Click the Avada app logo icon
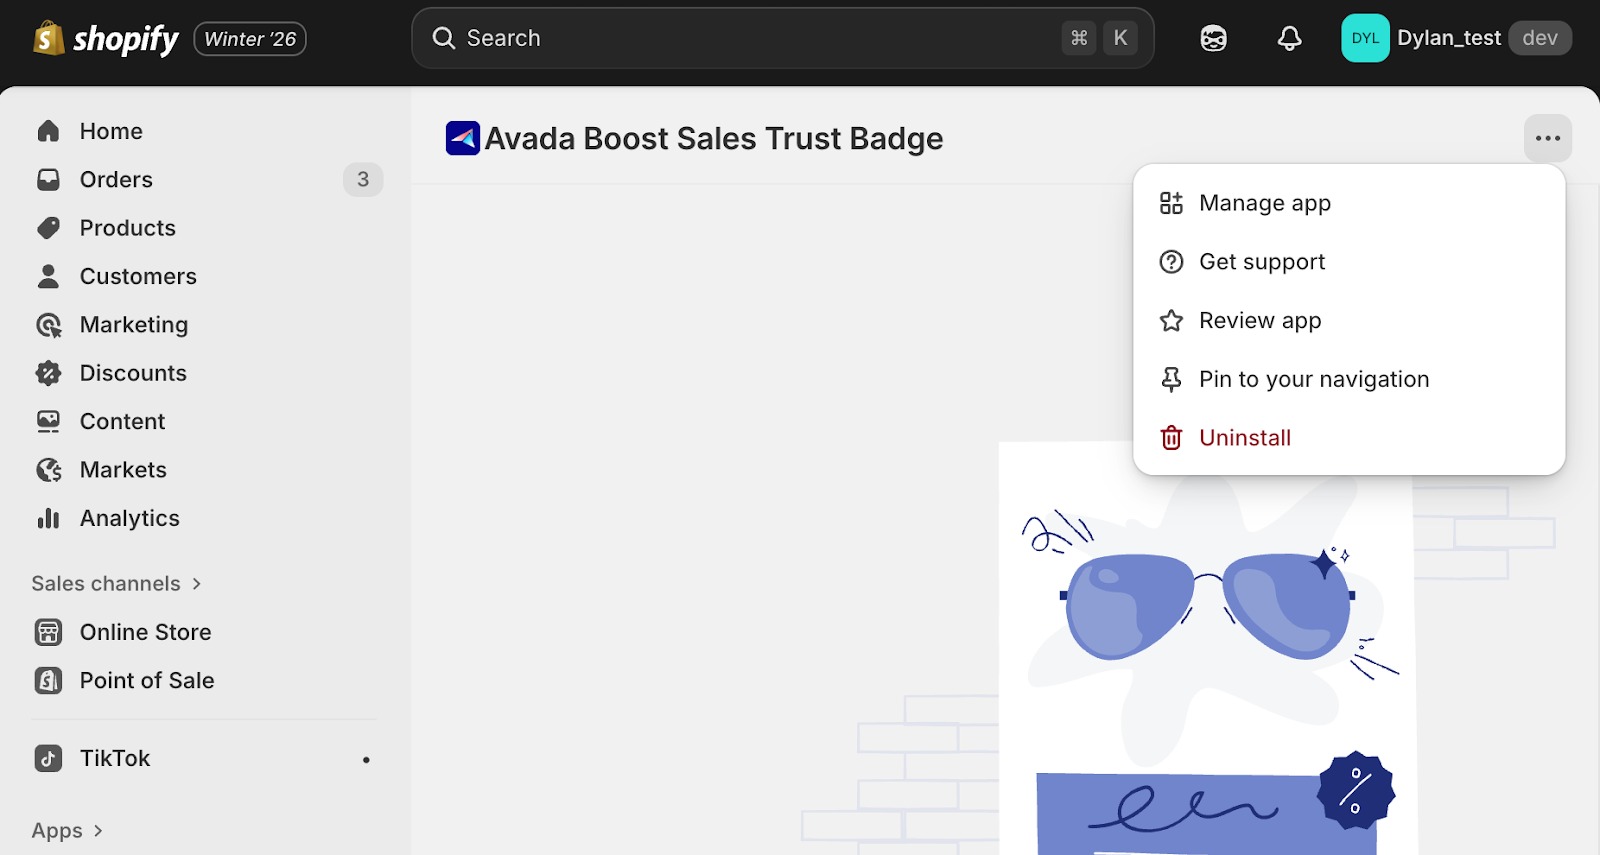The image size is (1600, 855). tap(463, 138)
